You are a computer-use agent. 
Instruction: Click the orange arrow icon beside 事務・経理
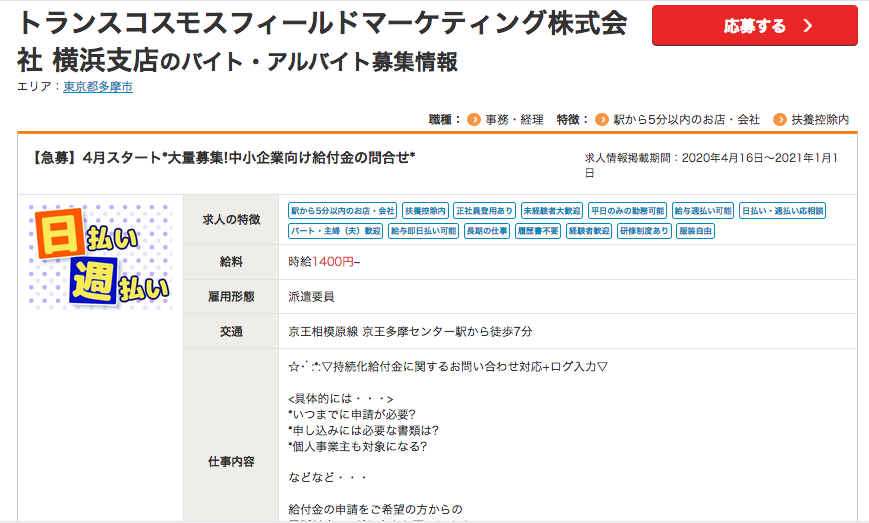coord(474,119)
